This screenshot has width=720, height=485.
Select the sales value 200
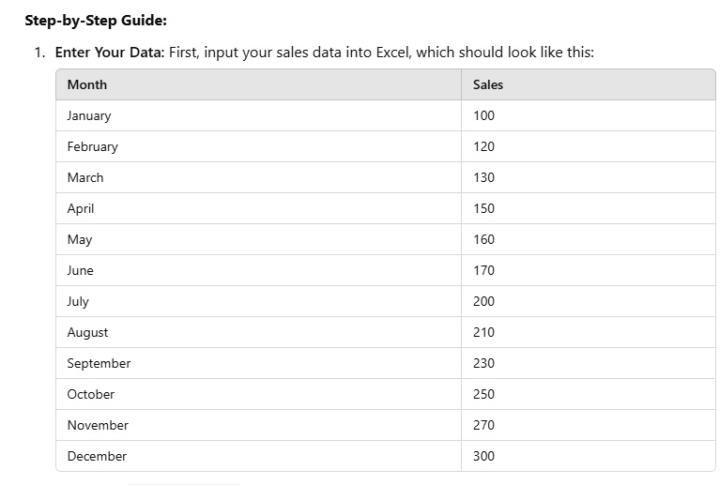tap(484, 302)
